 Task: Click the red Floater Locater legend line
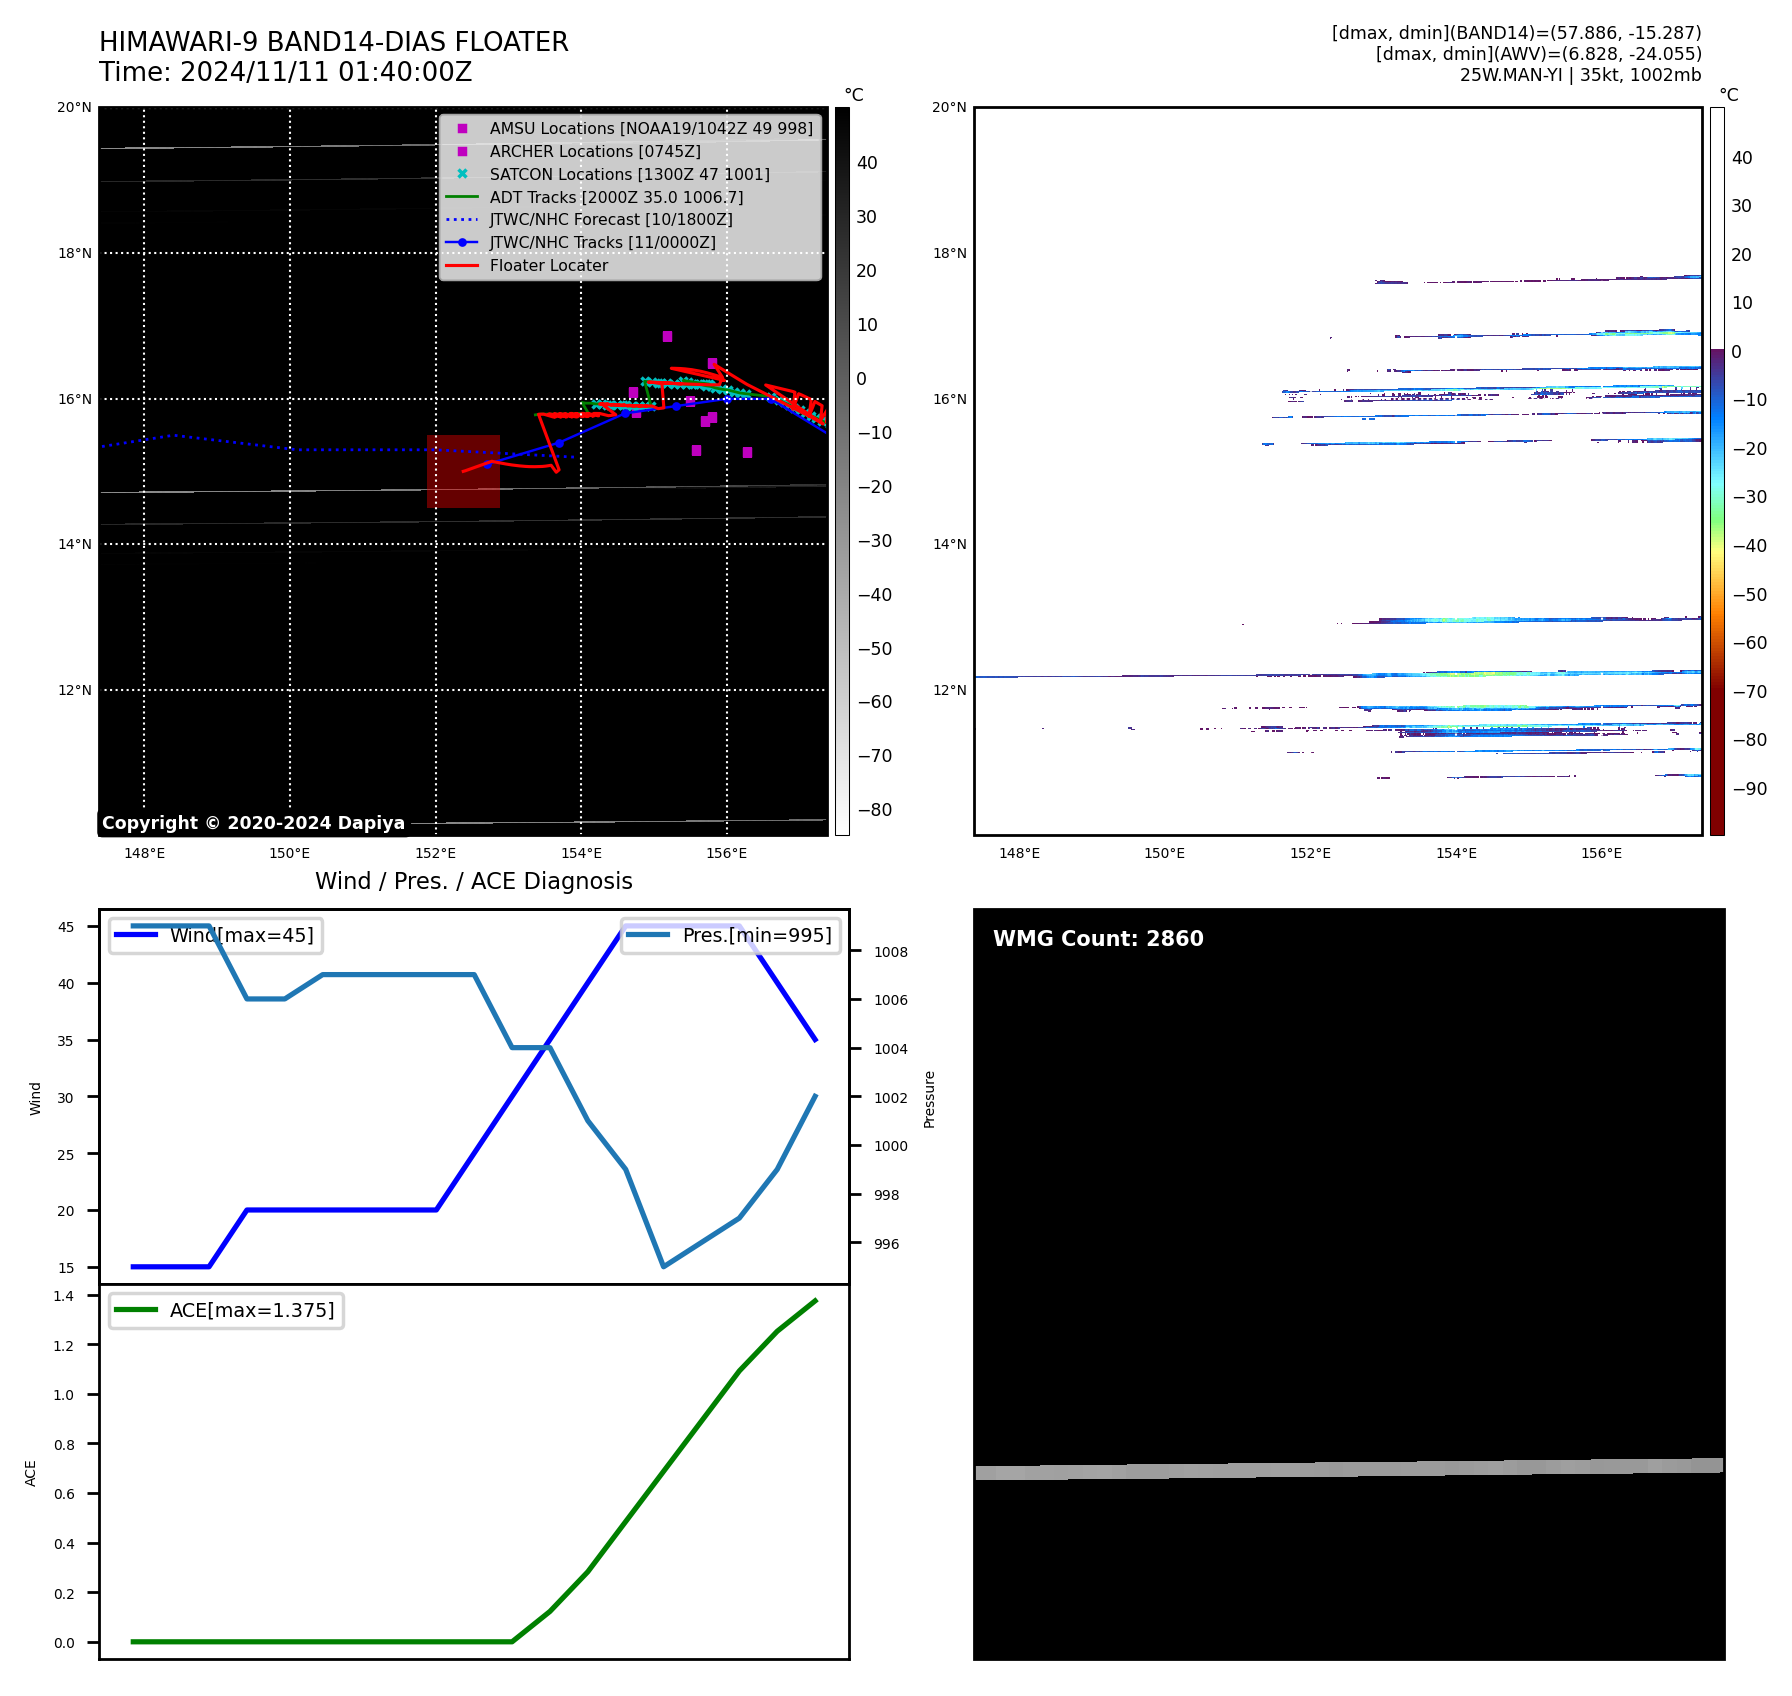pyautogui.click(x=462, y=266)
